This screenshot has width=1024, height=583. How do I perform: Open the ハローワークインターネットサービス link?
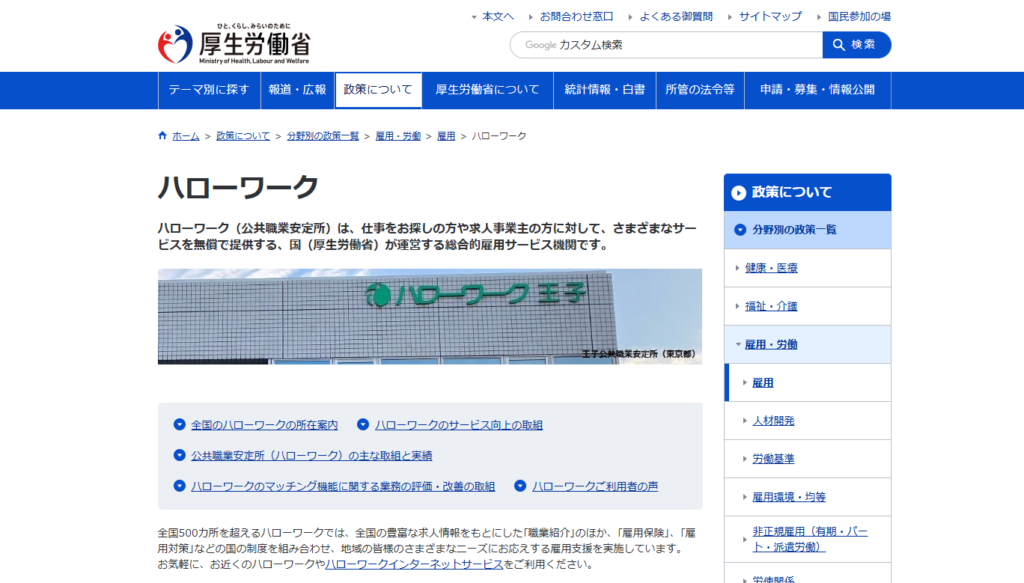414,564
